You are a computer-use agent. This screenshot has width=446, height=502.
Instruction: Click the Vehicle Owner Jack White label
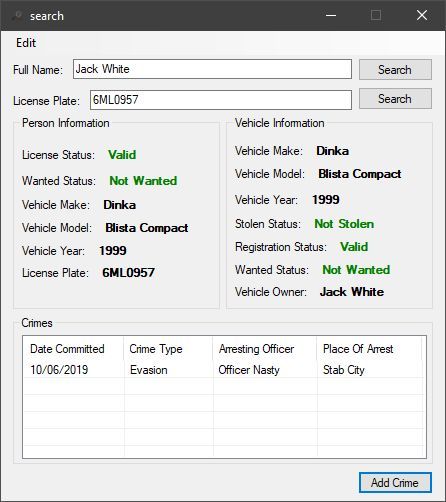coord(352,292)
